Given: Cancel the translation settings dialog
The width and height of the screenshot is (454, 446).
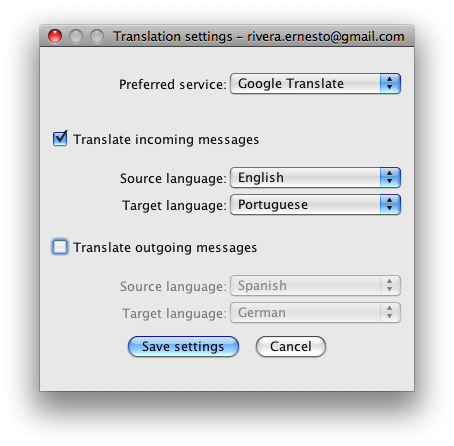Looking at the screenshot, I should 291,346.
